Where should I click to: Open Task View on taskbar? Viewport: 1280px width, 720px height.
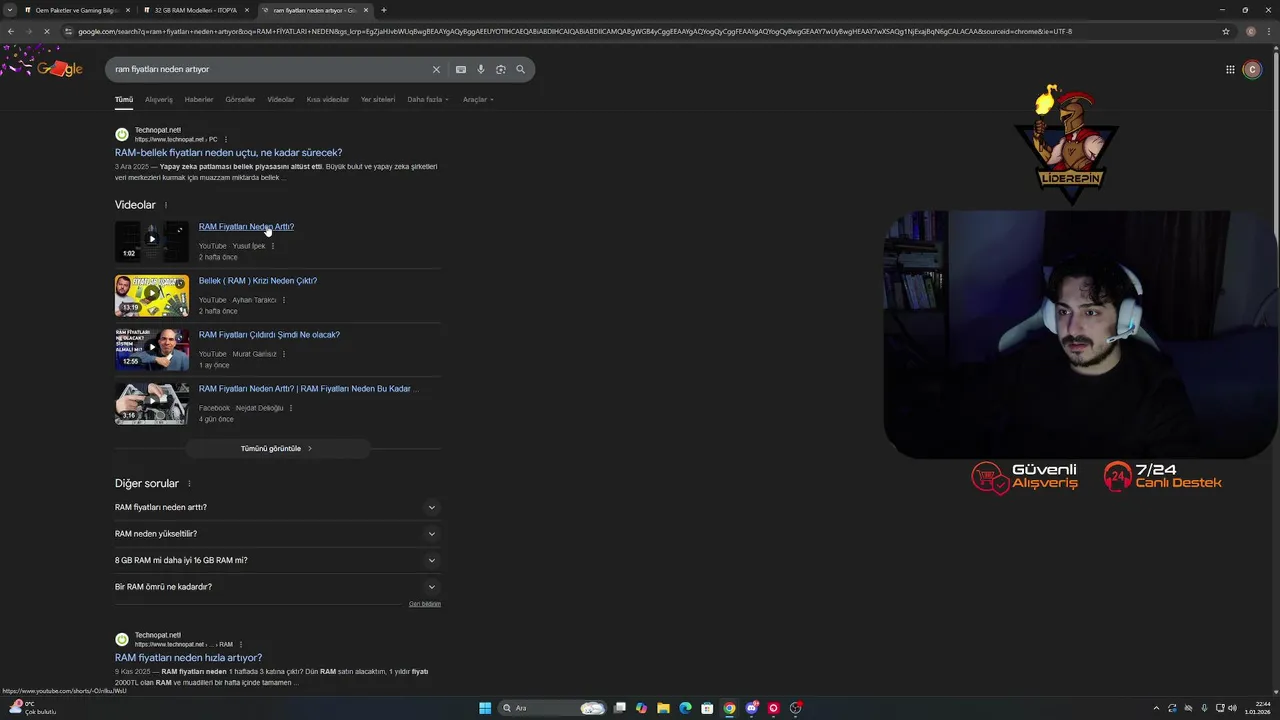[619, 708]
